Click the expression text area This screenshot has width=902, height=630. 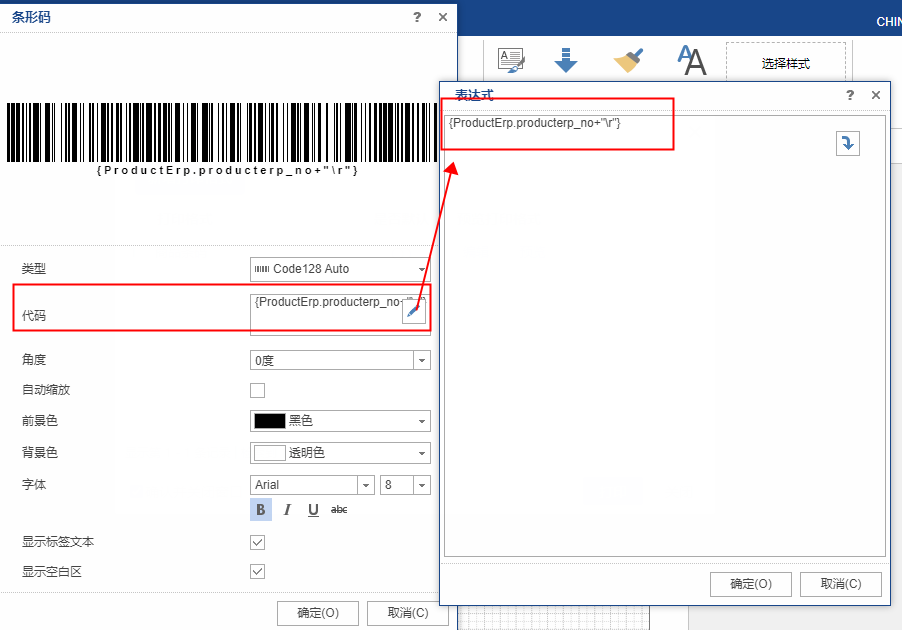tap(664, 336)
